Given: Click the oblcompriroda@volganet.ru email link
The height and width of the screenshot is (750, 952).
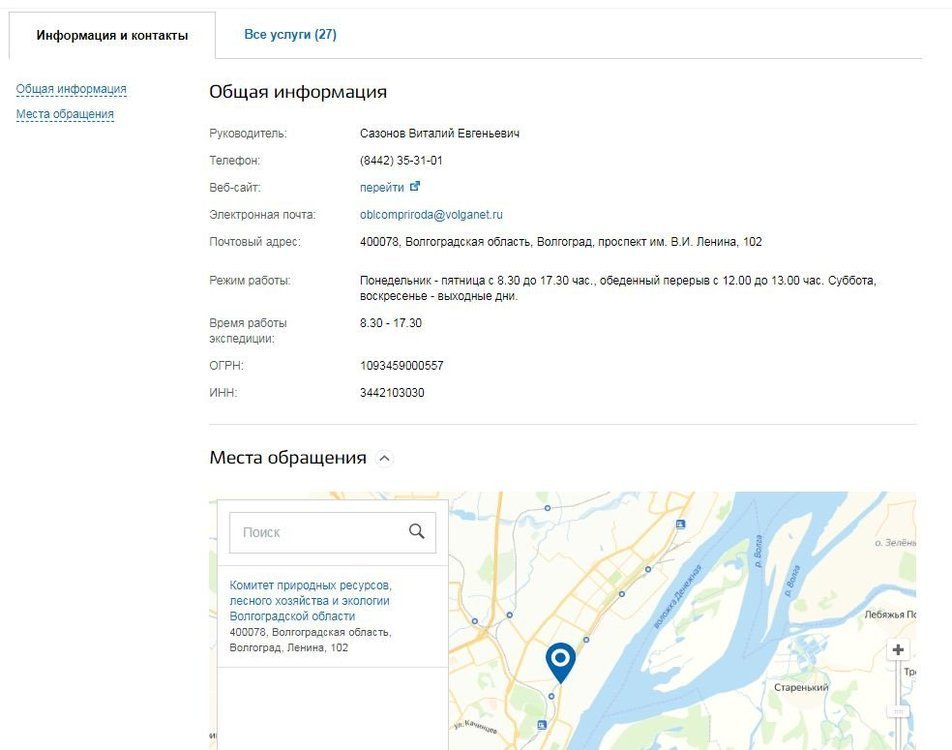Looking at the screenshot, I should 431,214.
